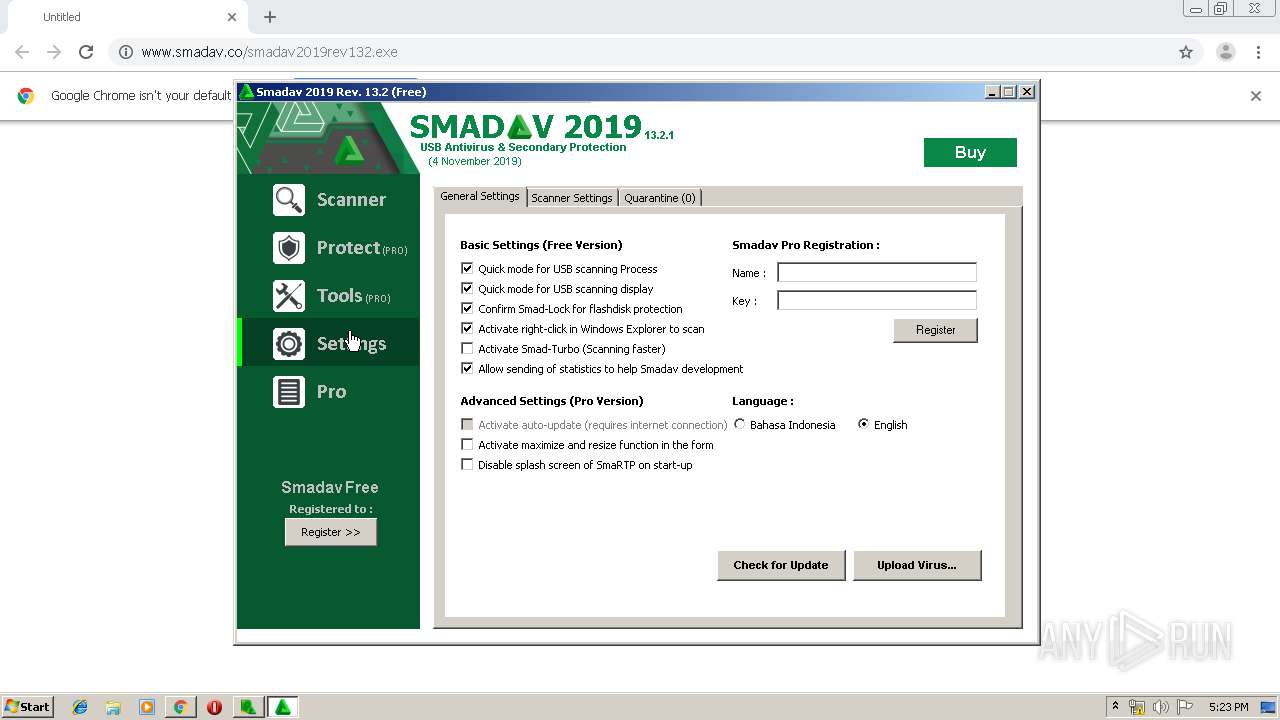The image size is (1280, 720).
Task: Show hidden system tray icons
Action: click(1115, 707)
